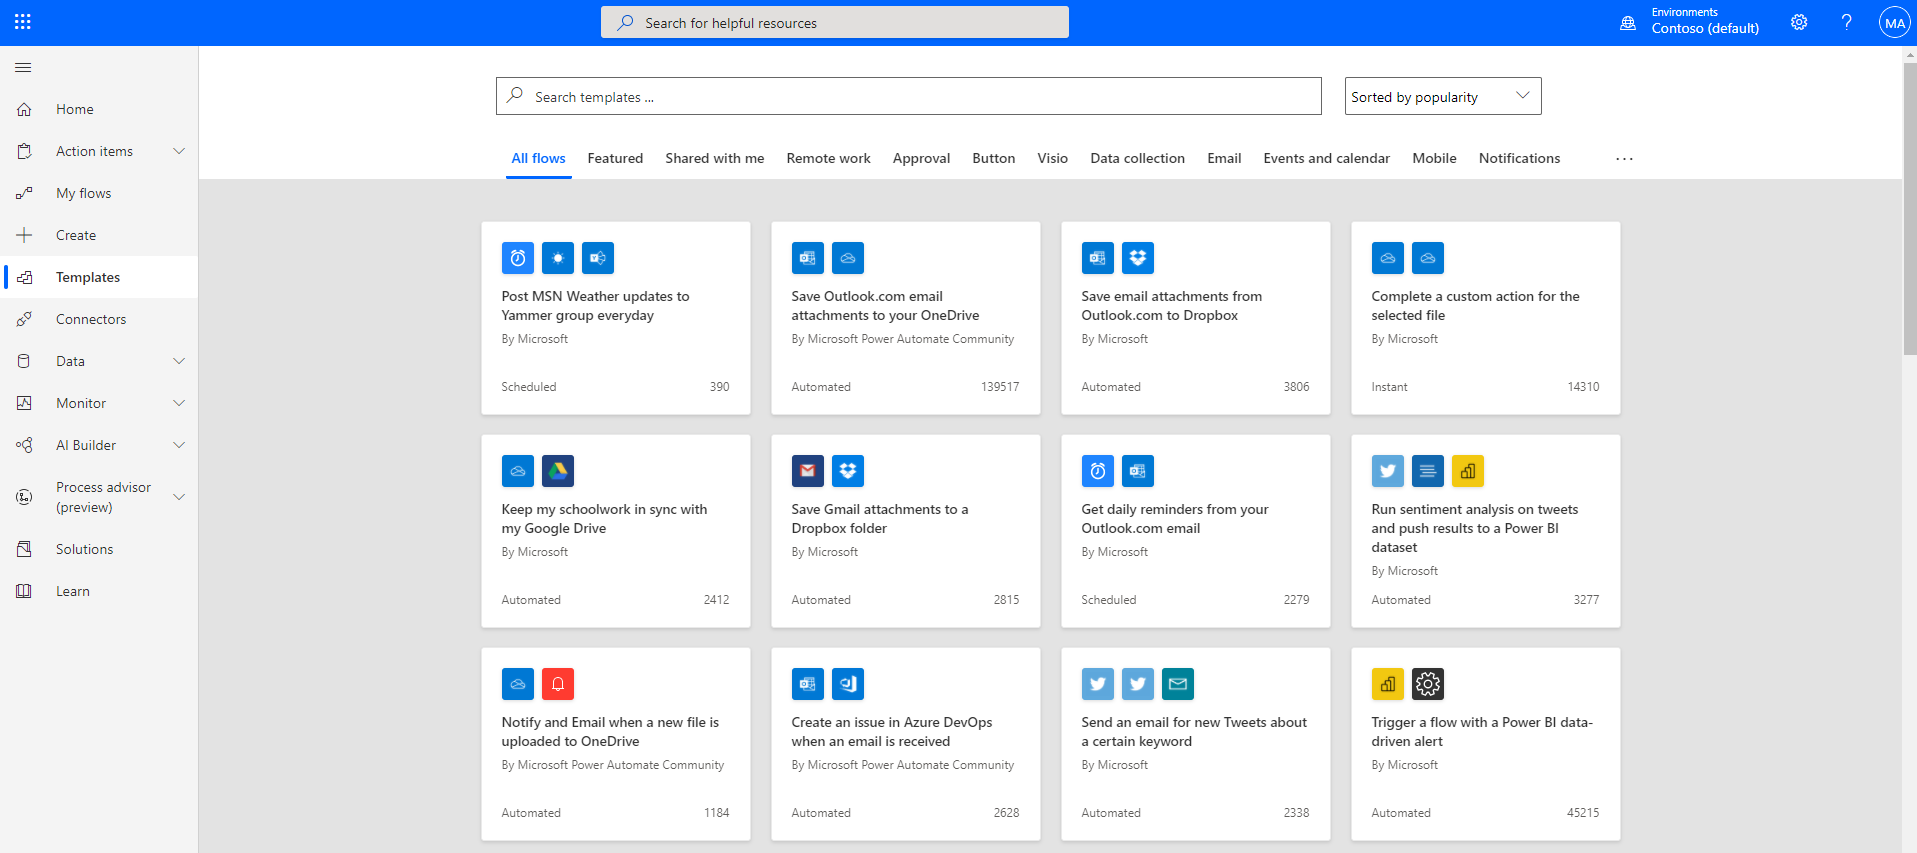Open Complete a custom action for selected file template

pos(1485,318)
